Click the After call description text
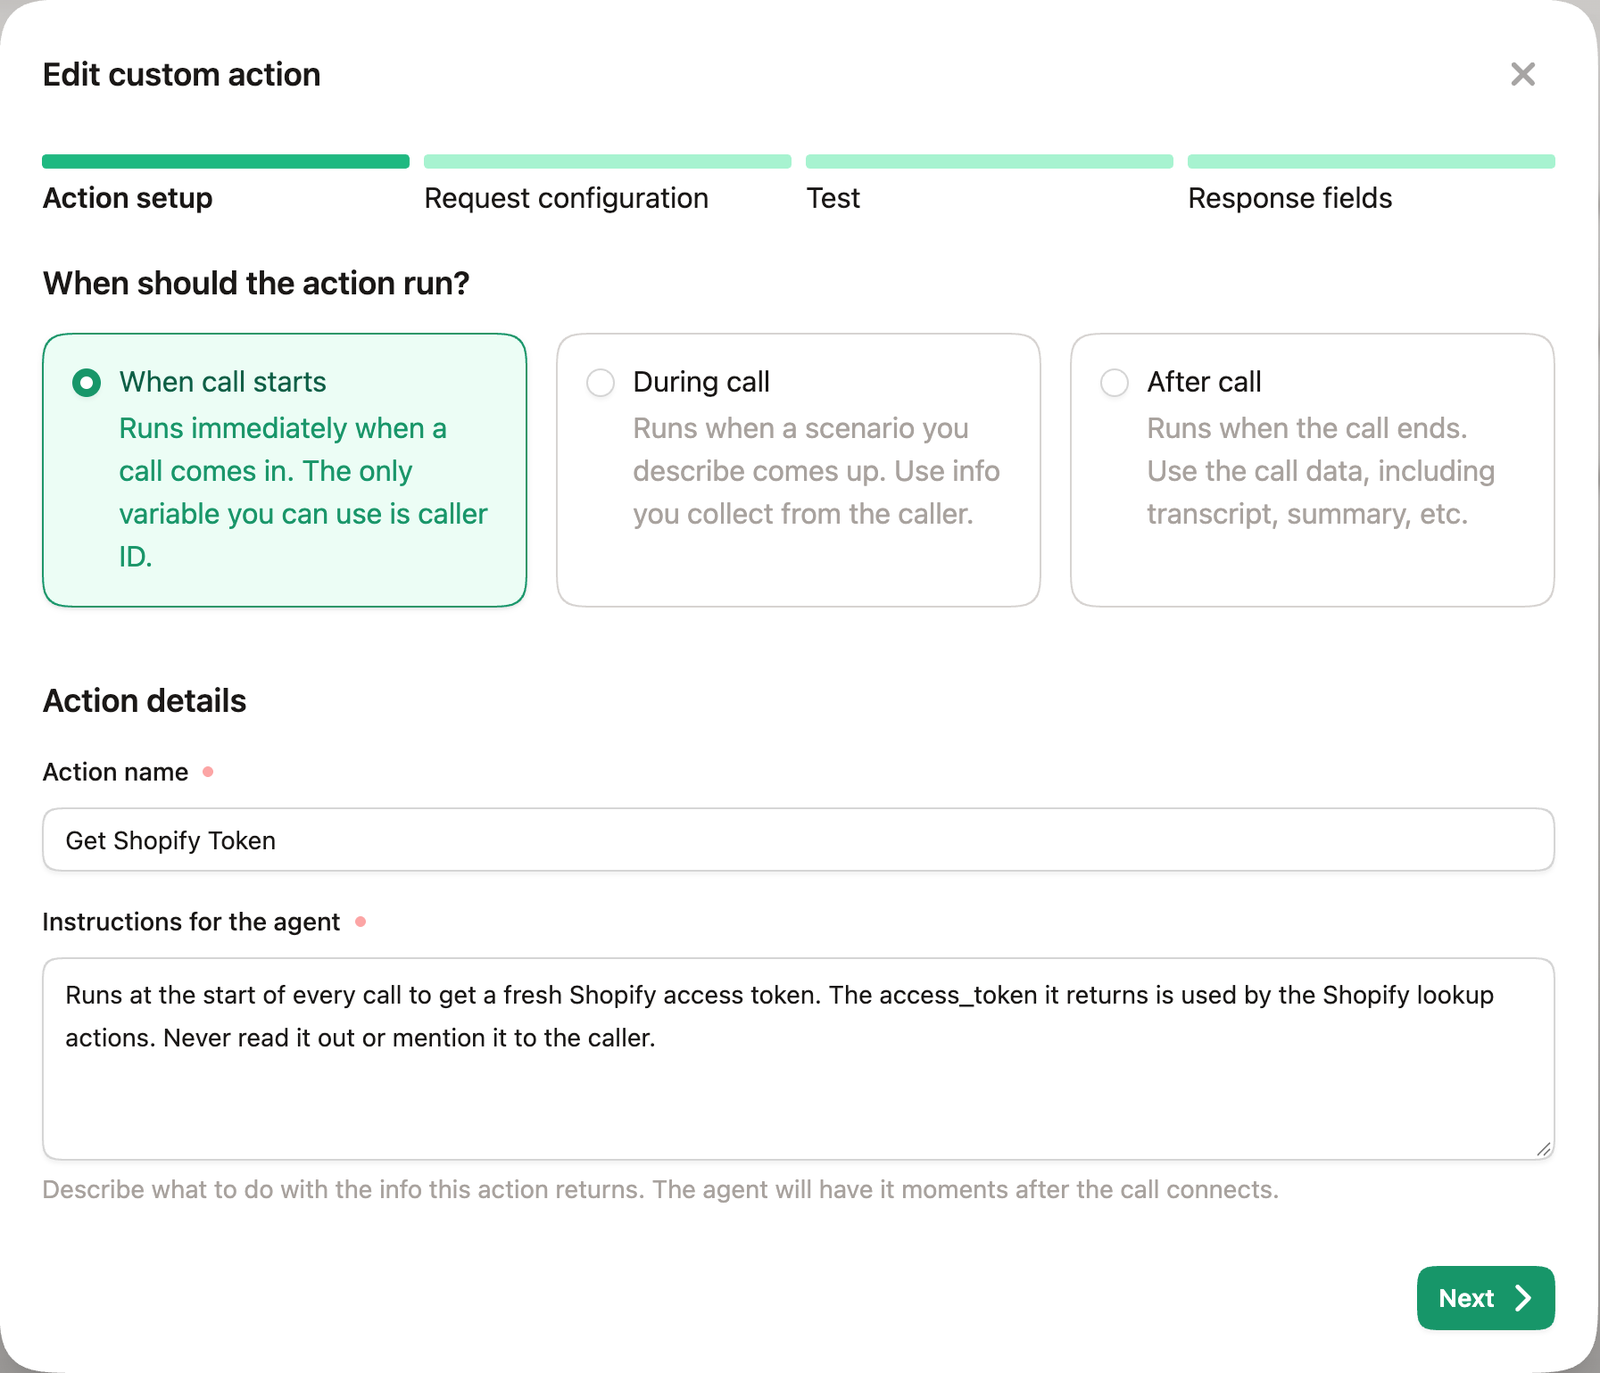Image resolution: width=1600 pixels, height=1373 pixels. [1321, 471]
